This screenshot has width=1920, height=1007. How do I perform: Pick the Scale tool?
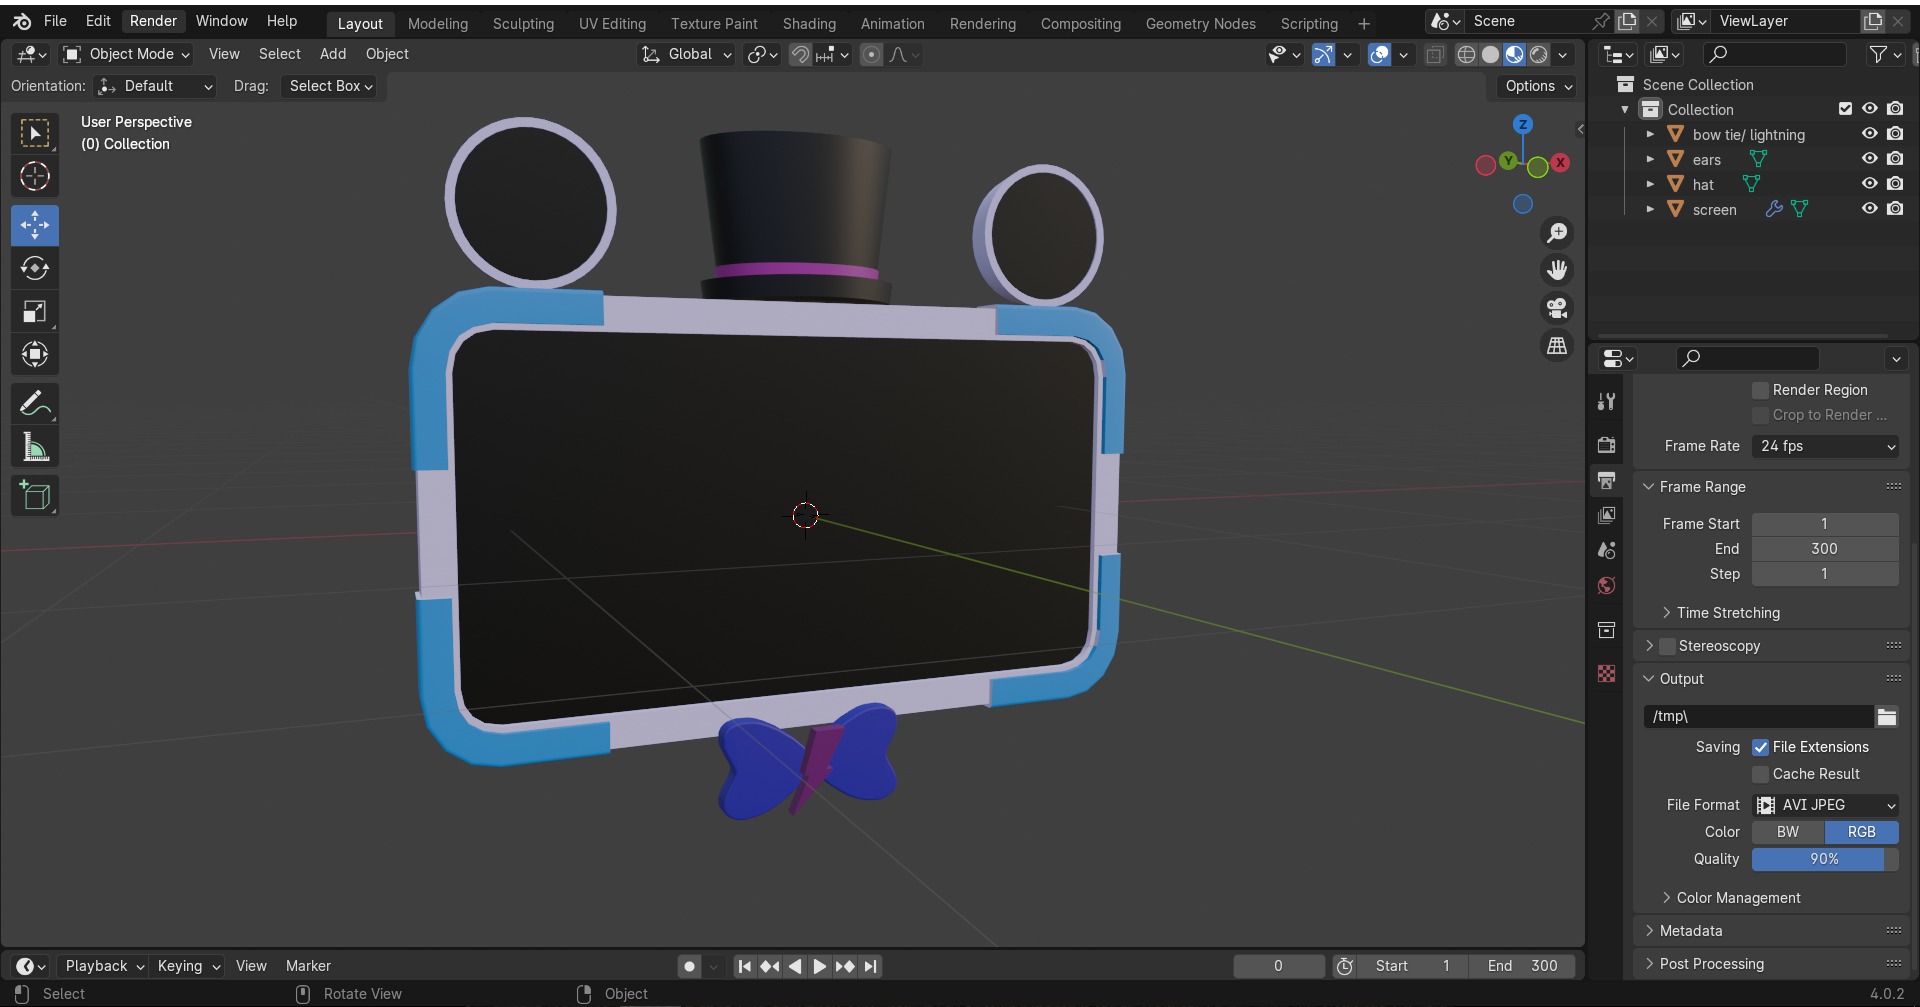(x=35, y=311)
